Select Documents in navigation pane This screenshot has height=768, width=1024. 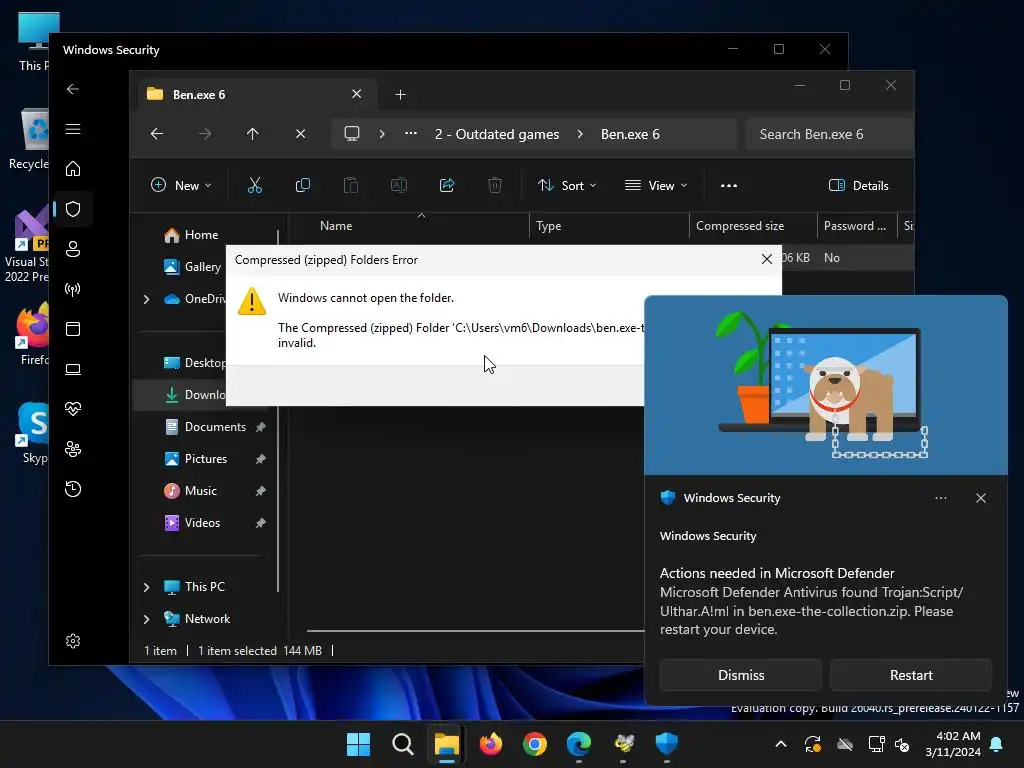pos(215,427)
